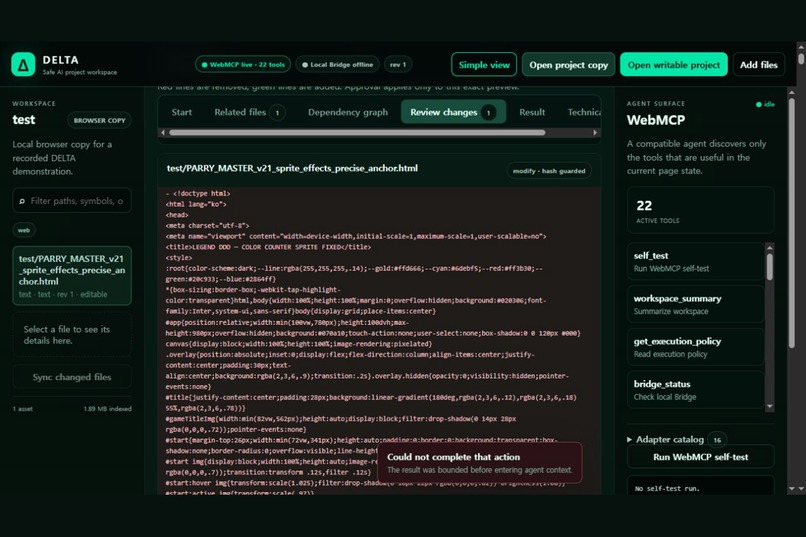Click the search magnifier icon in filter box
The width and height of the screenshot is (806, 537).
click(22, 201)
